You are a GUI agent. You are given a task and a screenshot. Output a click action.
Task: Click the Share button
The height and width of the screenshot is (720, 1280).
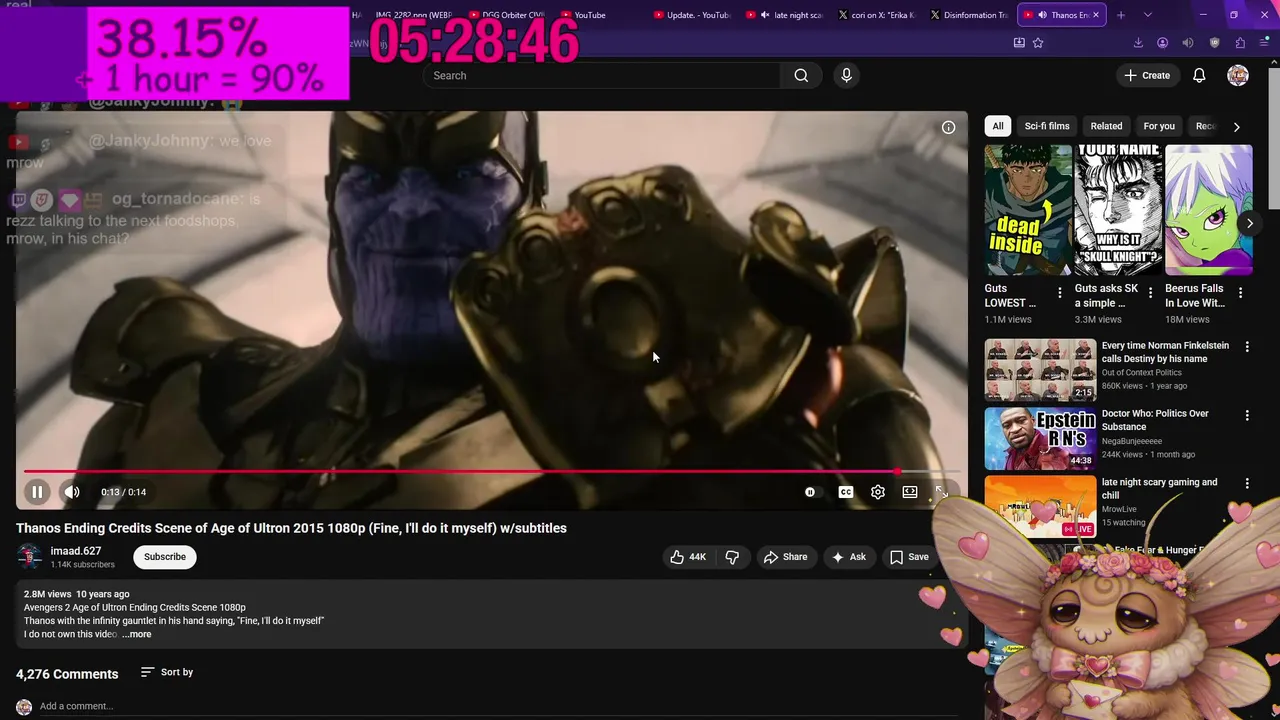pyautogui.click(x=785, y=557)
